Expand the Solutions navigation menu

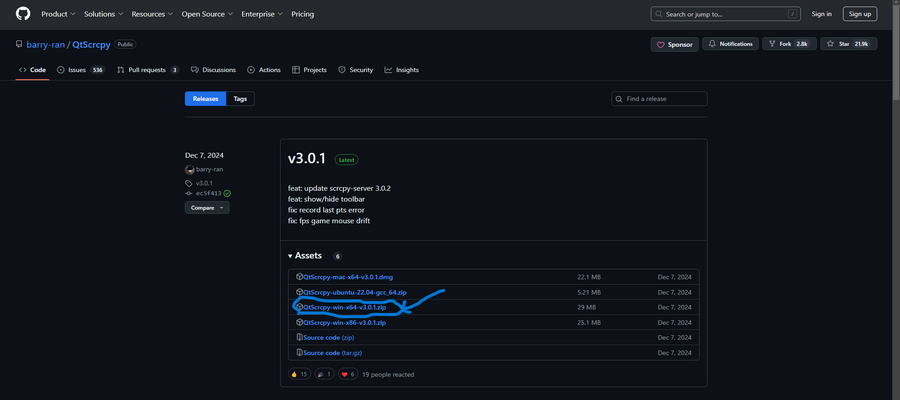coord(101,14)
